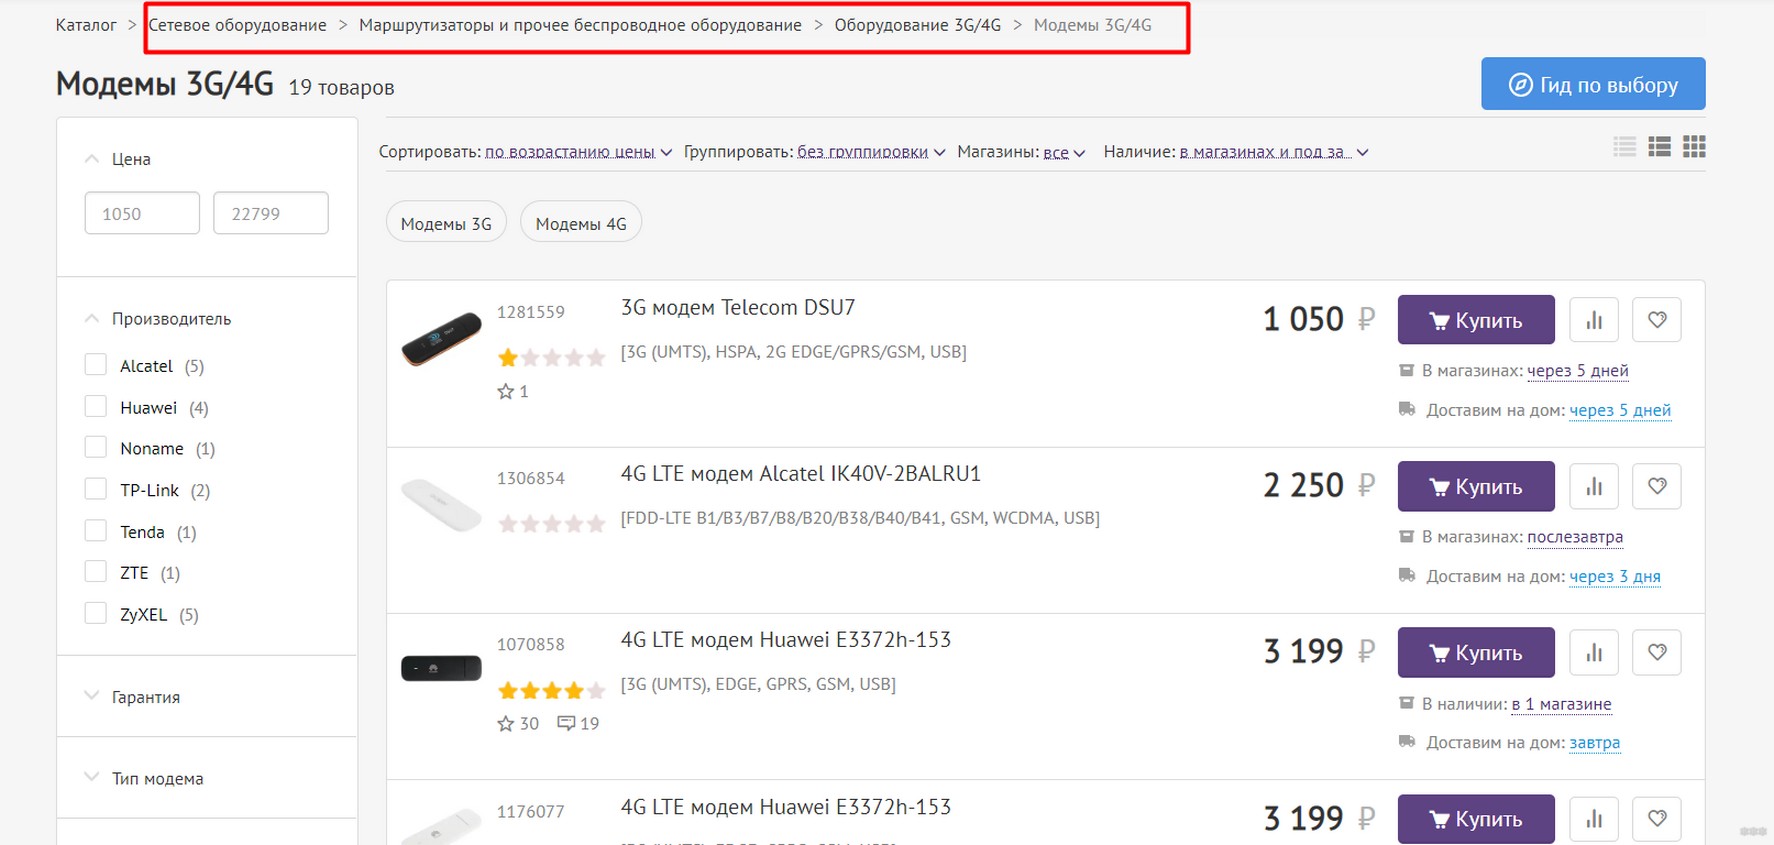Image resolution: width=1774 pixels, height=845 pixels.
Task: Open grouping dropdown без группировки
Action: pyautogui.click(x=871, y=152)
